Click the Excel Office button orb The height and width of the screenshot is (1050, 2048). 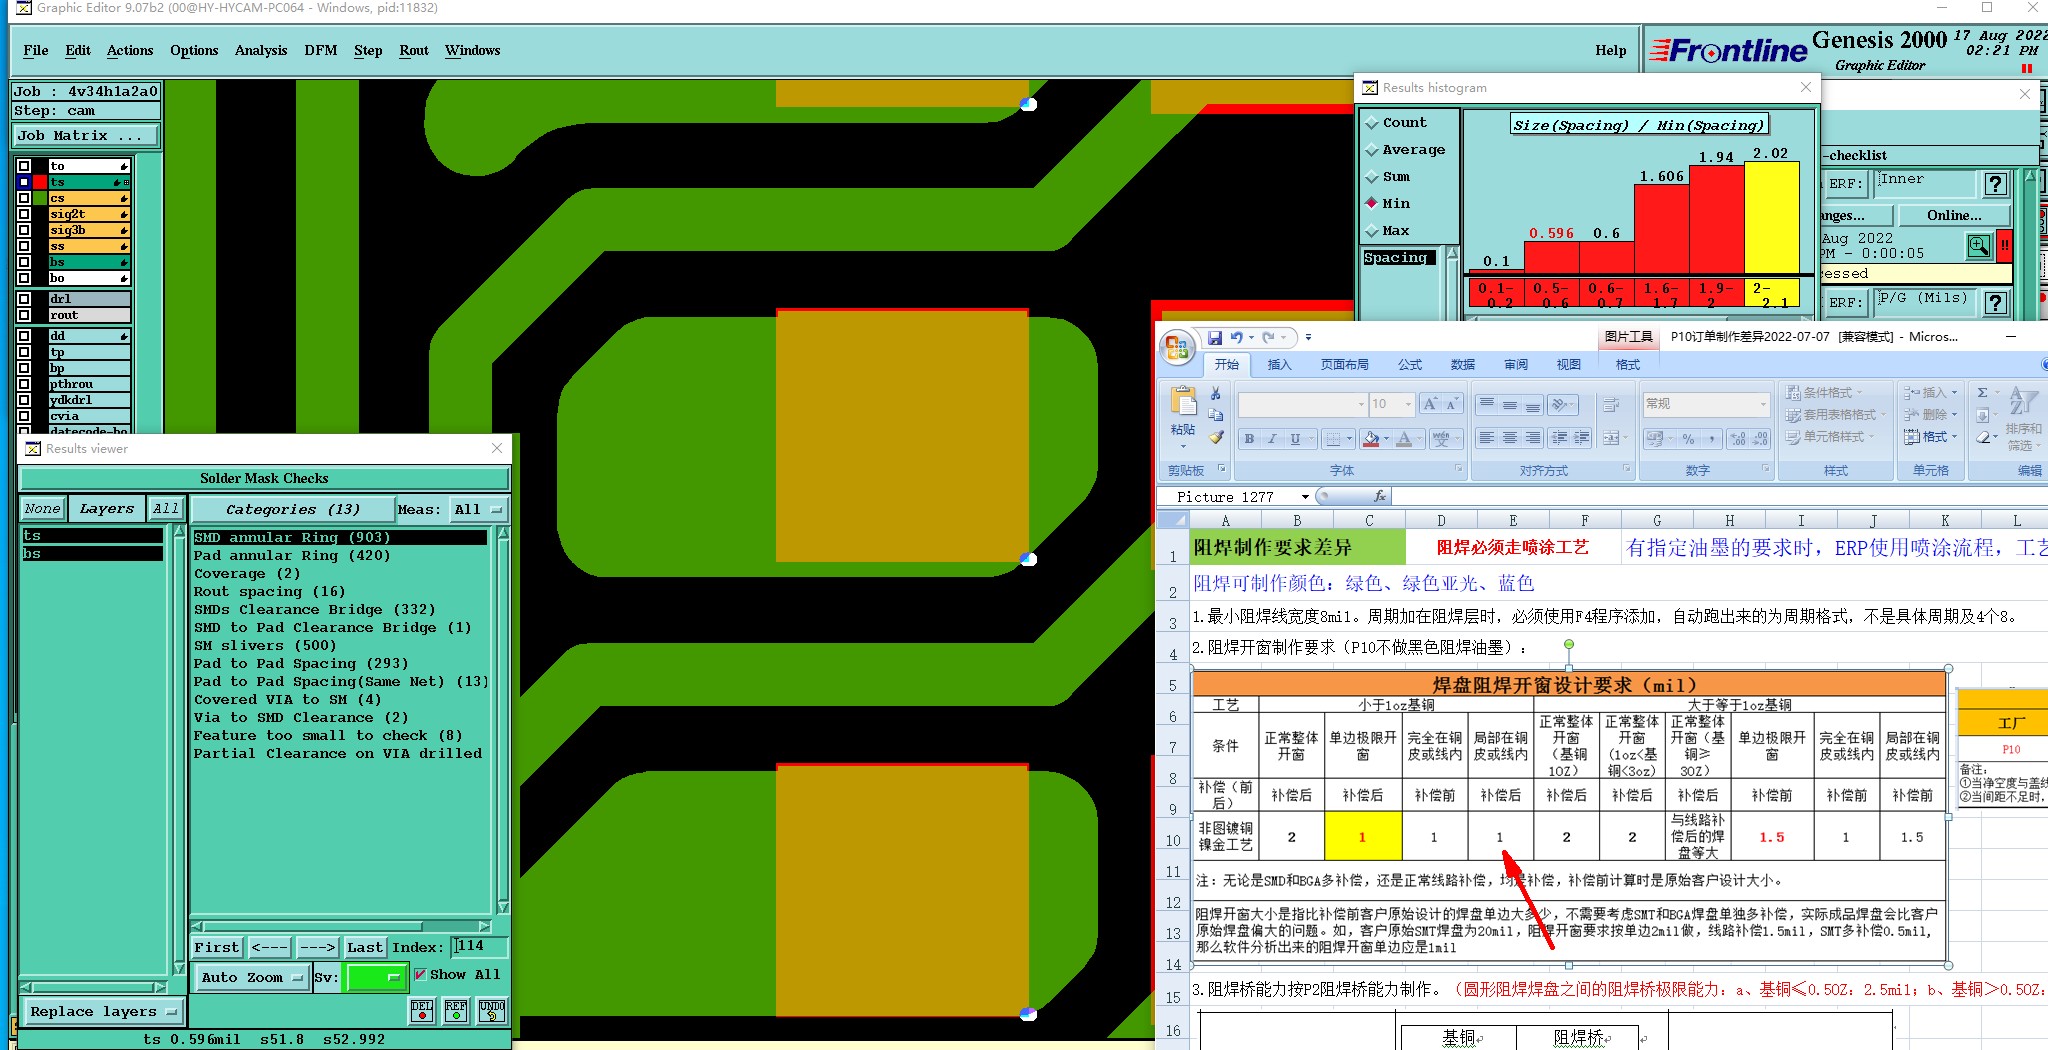(x=1177, y=347)
